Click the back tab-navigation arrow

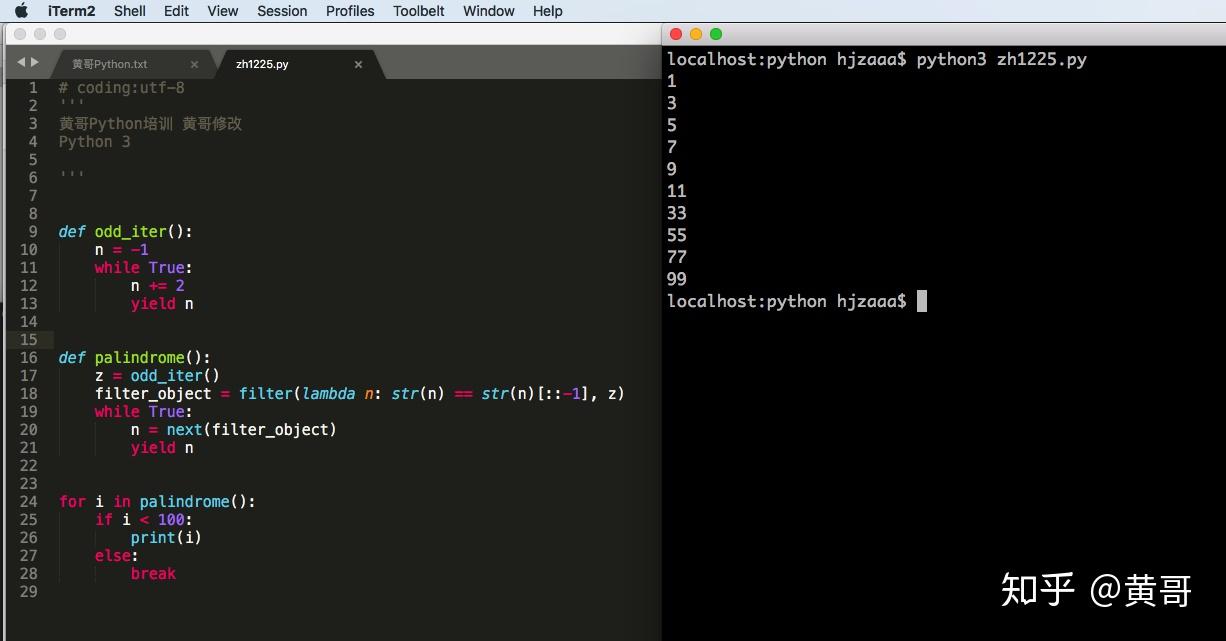pos(24,62)
